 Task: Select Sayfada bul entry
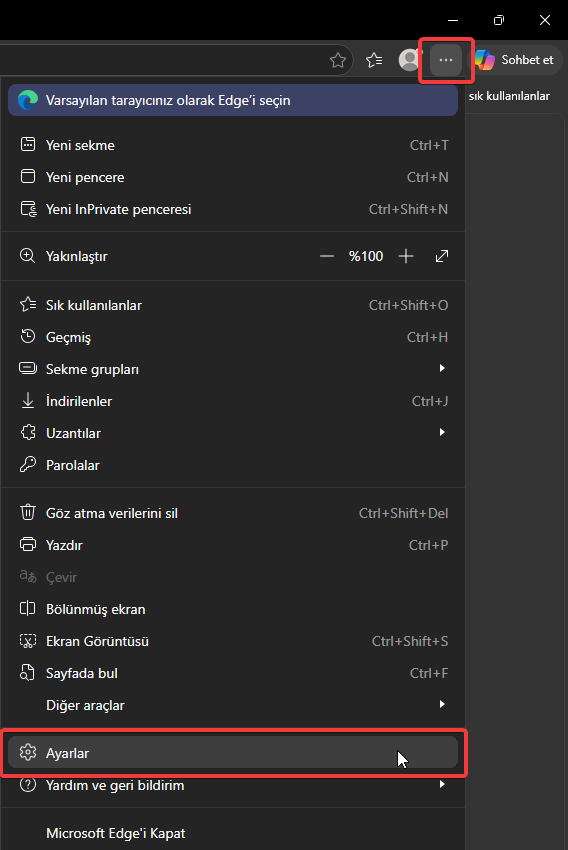pos(233,673)
